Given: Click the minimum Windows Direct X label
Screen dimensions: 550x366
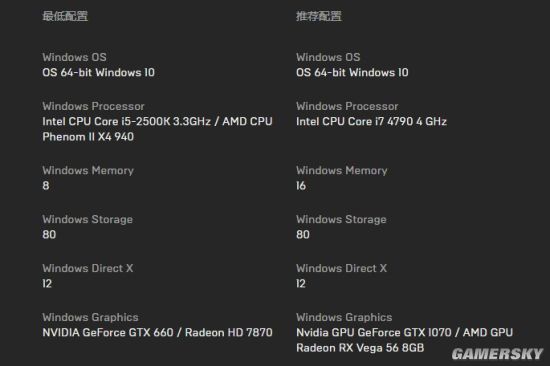Looking at the screenshot, I should 88,268.
